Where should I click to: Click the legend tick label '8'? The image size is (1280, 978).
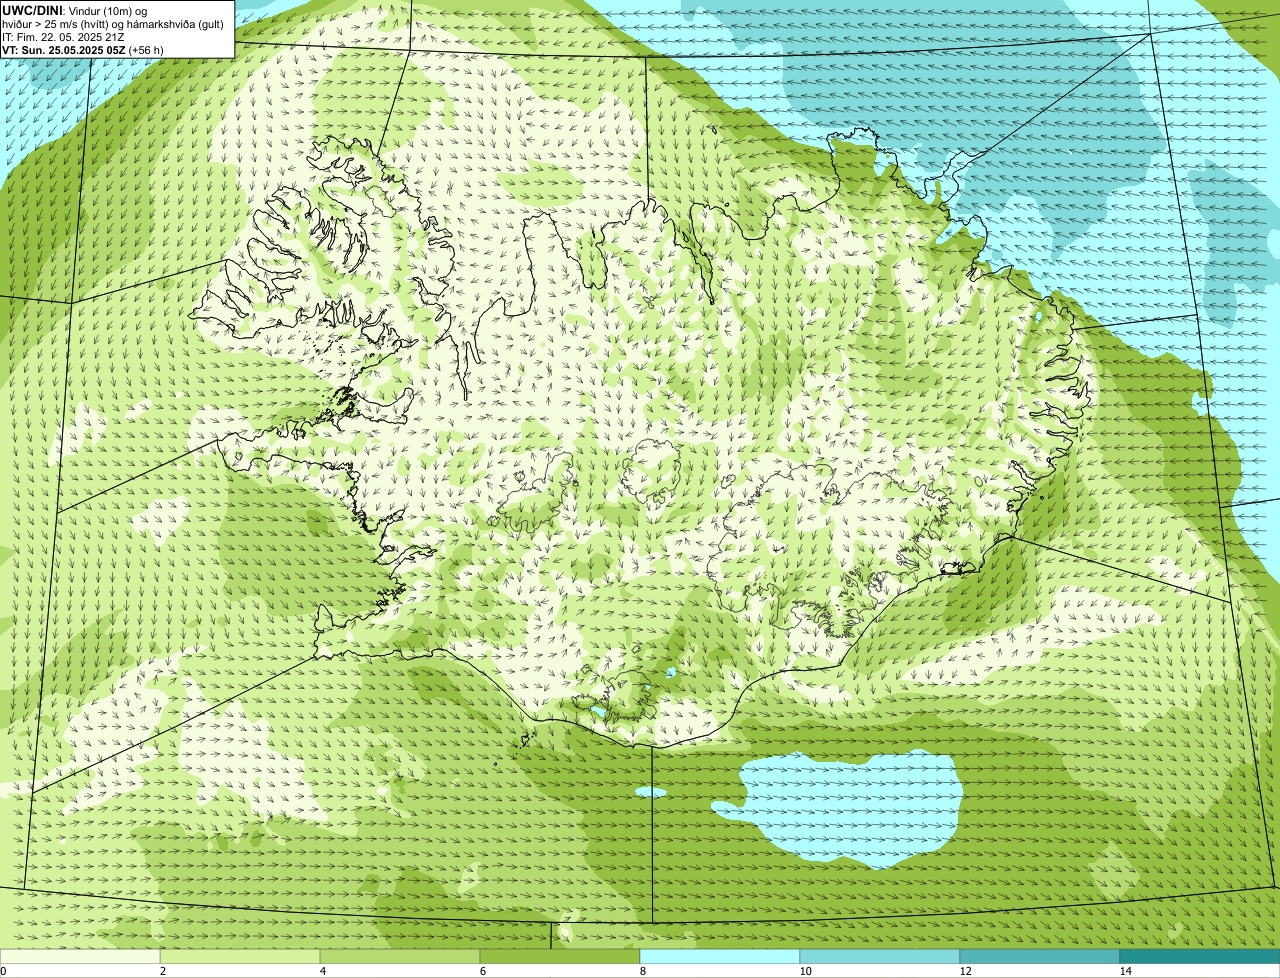coord(642,971)
